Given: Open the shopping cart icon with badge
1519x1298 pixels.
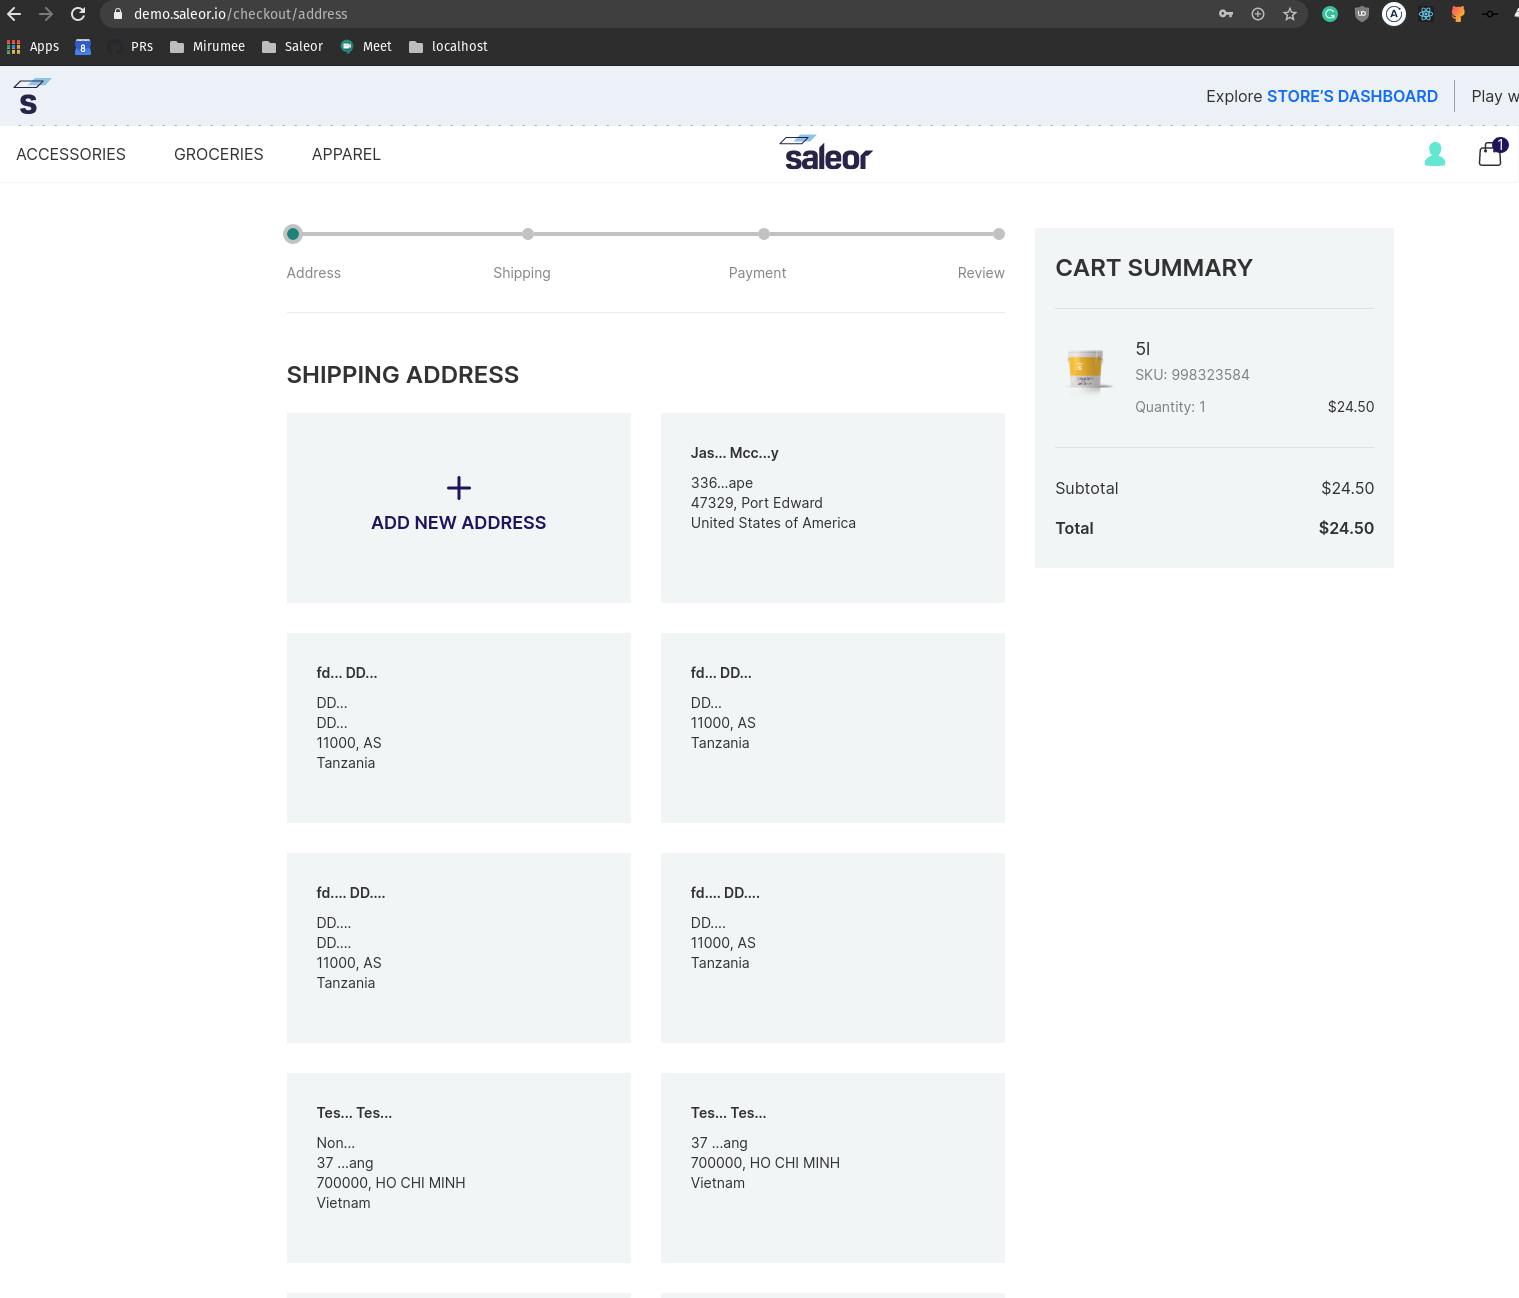Looking at the screenshot, I should 1489,154.
